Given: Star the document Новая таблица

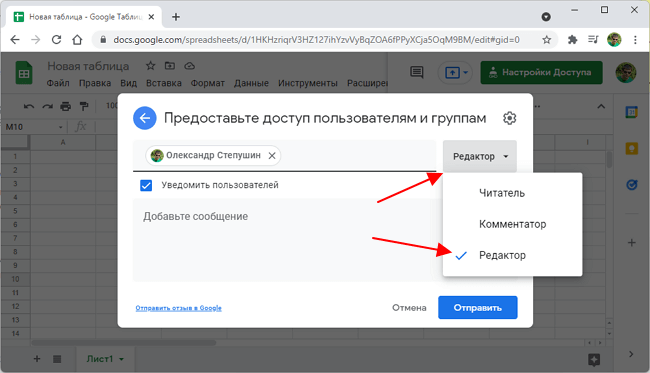Looking at the screenshot, I should (x=150, y=66).
